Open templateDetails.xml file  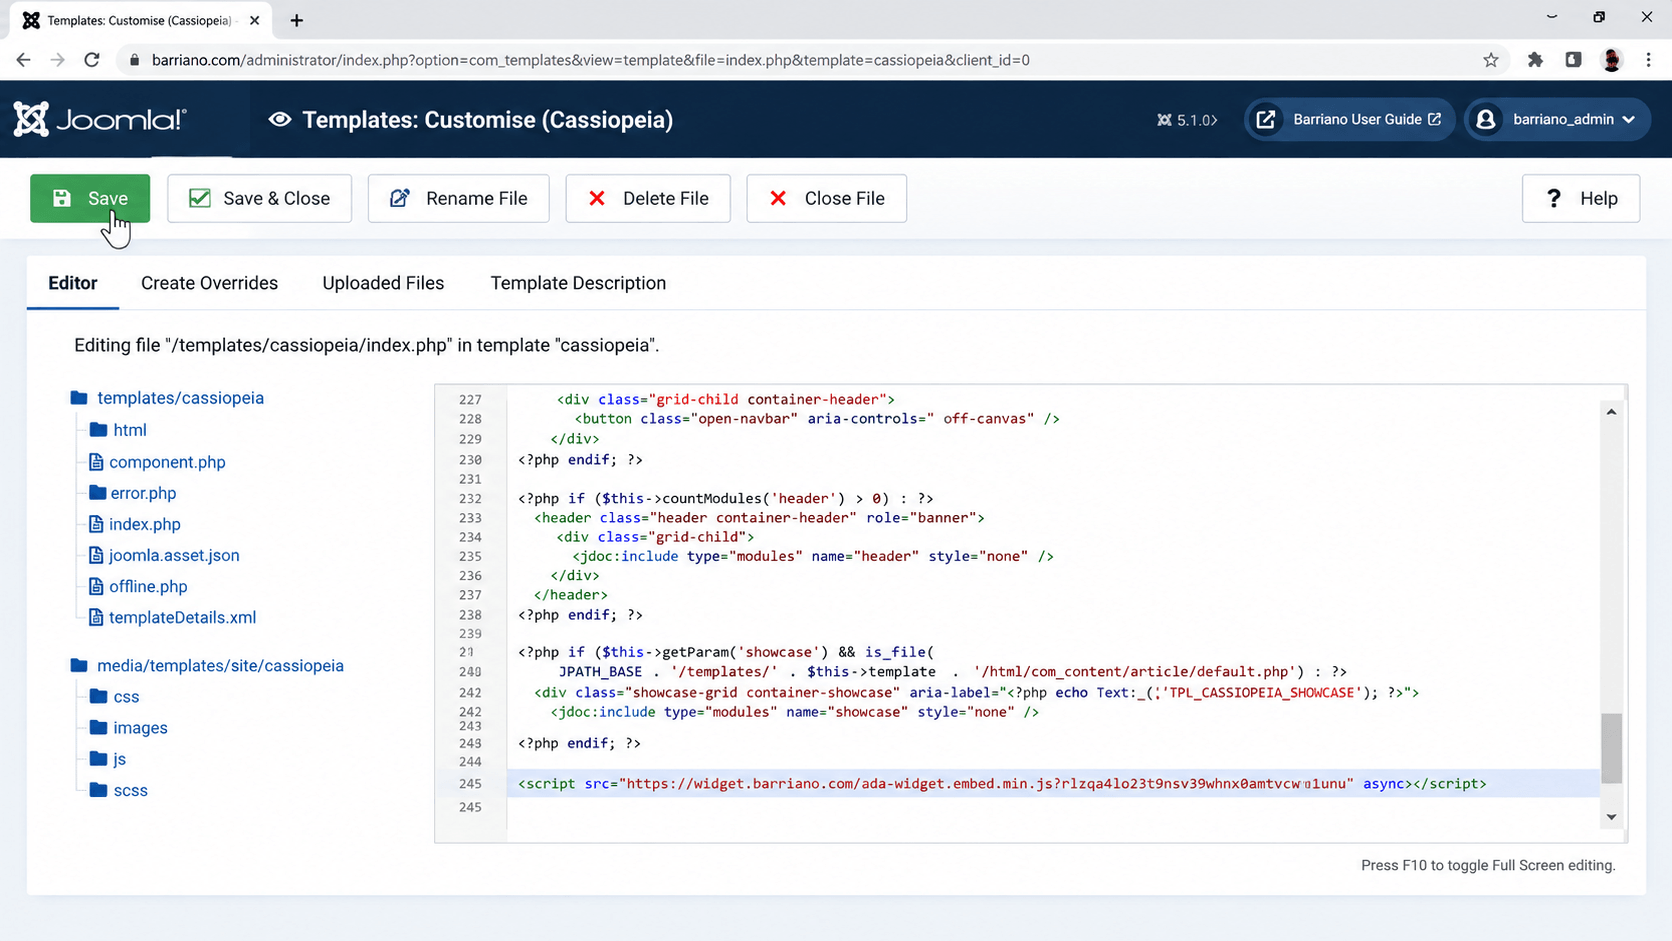pos(182,617)
